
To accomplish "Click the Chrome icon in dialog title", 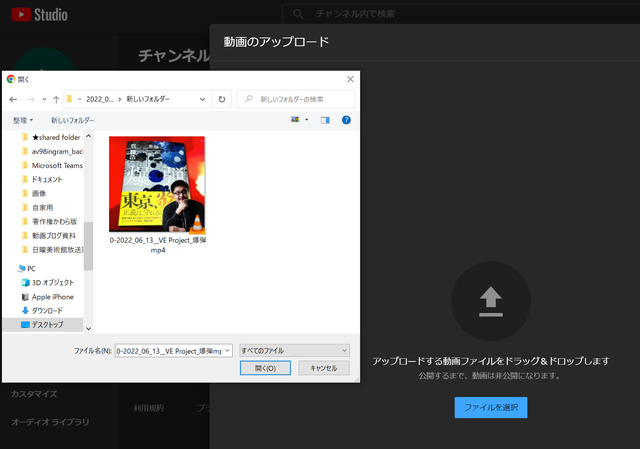I will coord(11,79).
